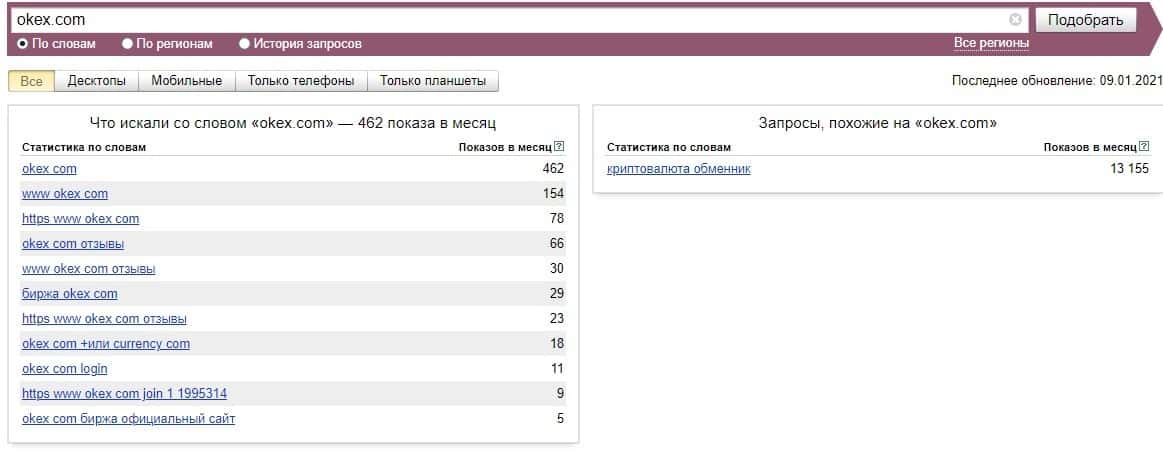Image resolution: width=1163 pixels, height=453 pixels.
Task: Choose the 'История запросов' radio option
Action: pyautogui.click(x=244, y=44)
